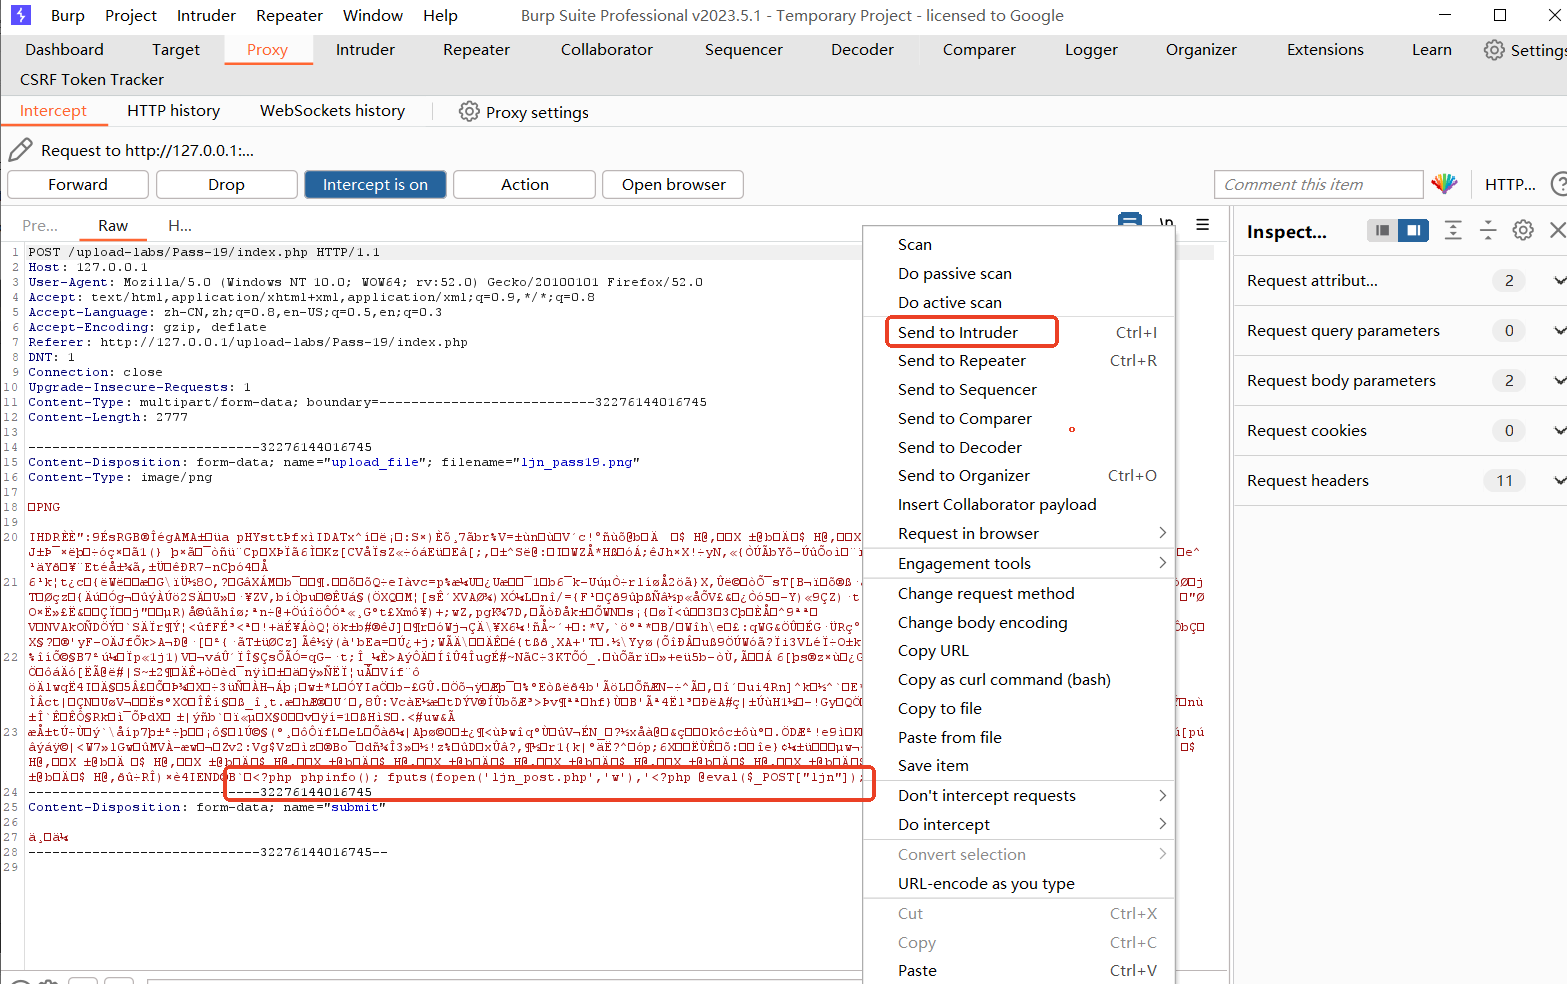This screenshot has width=1567, height=984.
Task: Select Change body encoding
Action: pos(1018,622)
